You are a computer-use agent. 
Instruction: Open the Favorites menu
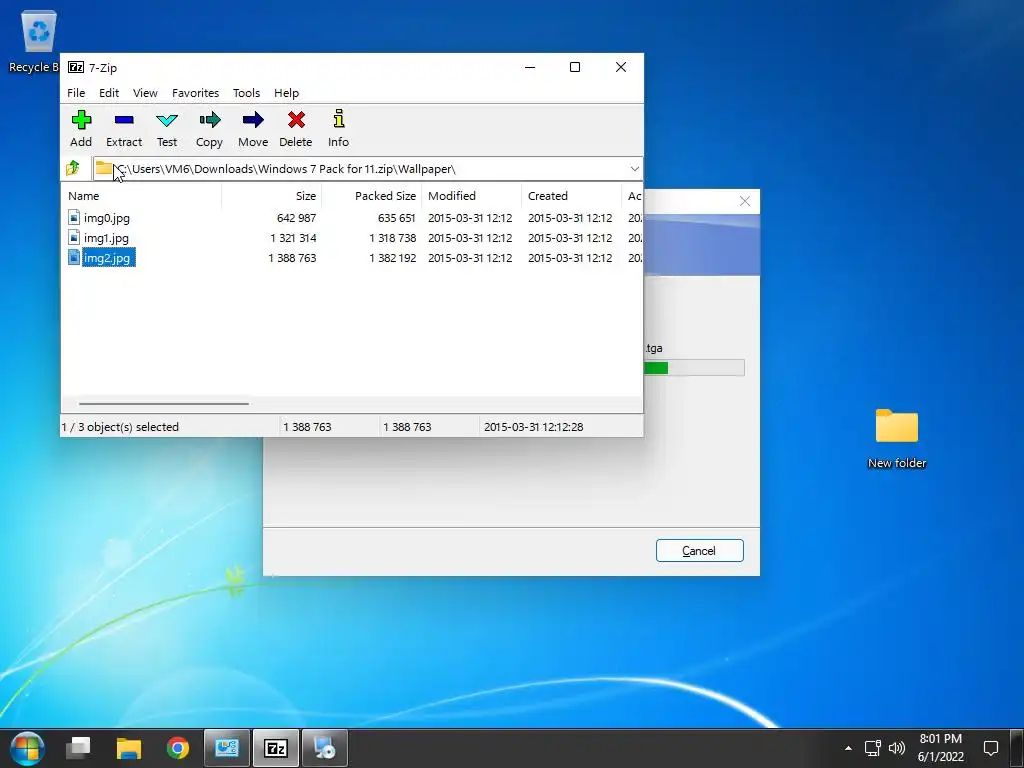[x=195, y=93]
